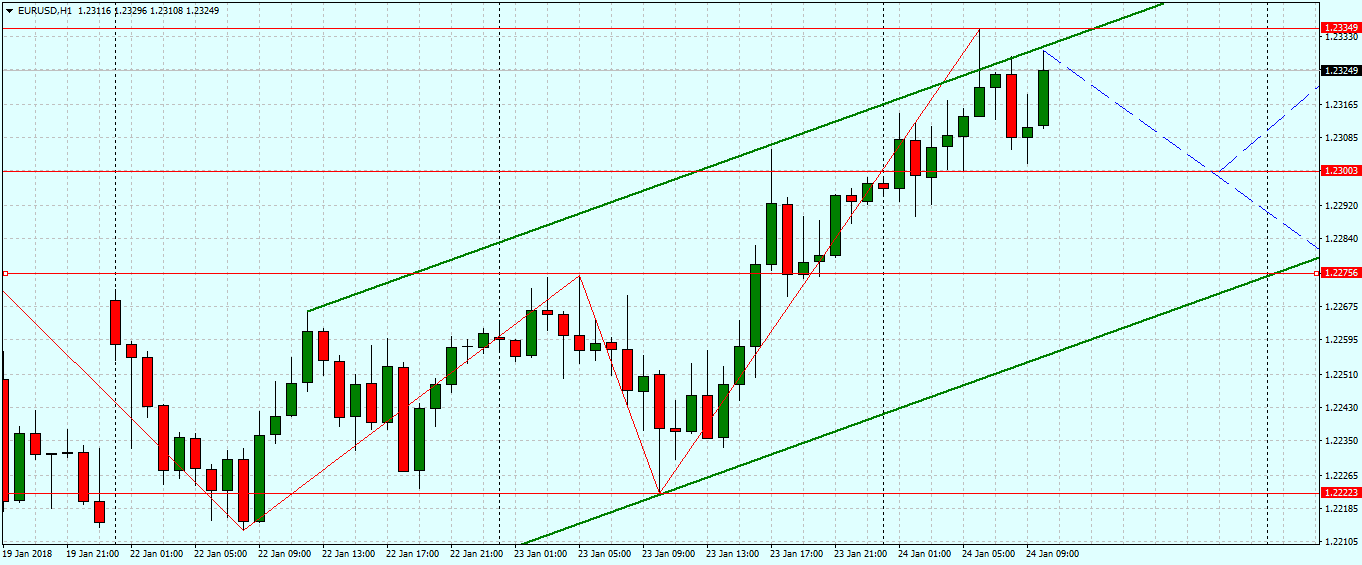
Task: Click the 23 Jan 17:00 time label
Action: 798,553
